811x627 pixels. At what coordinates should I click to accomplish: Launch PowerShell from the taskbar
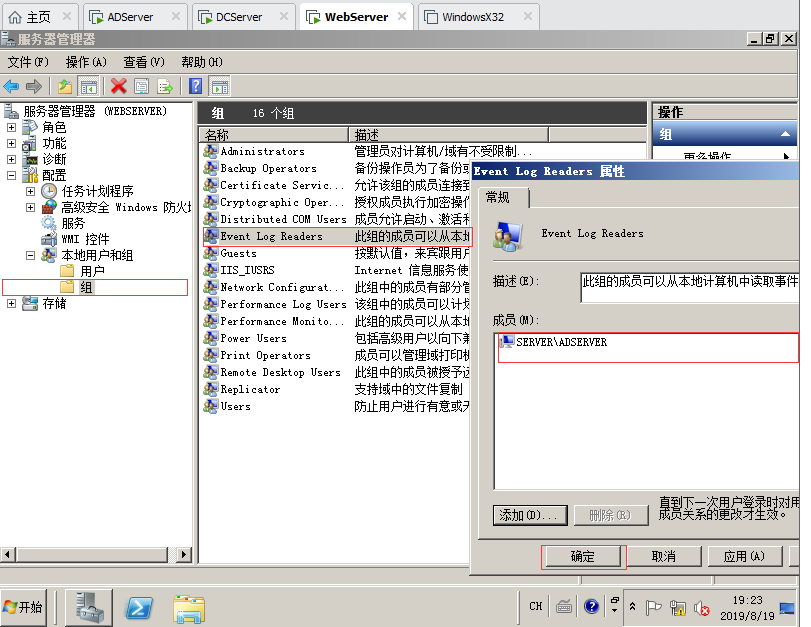[x=139, y=607]
